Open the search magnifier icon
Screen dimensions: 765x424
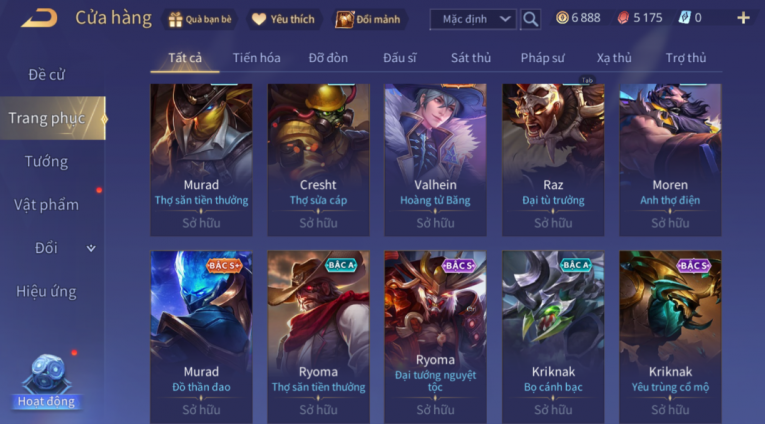(x=530, y=19)
